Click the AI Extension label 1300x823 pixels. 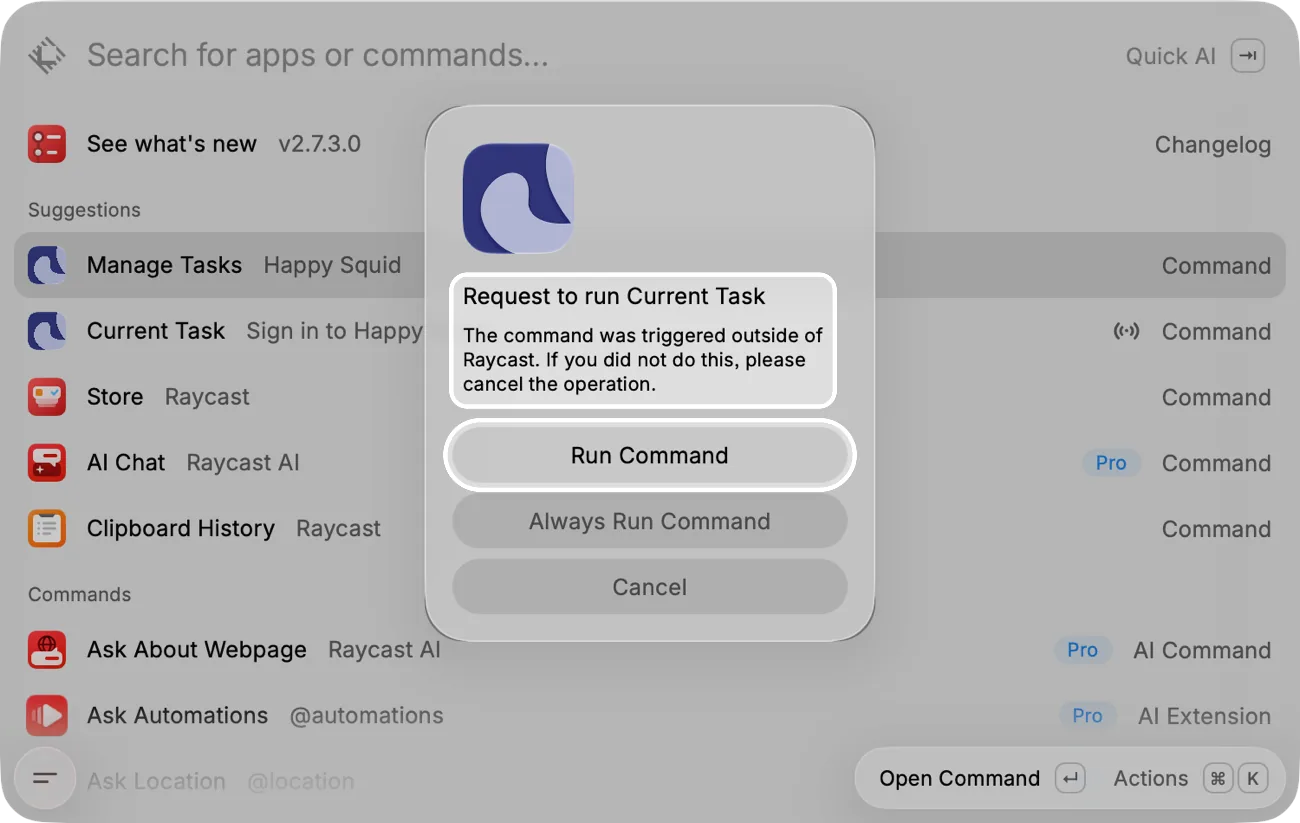pos(1205,716)
